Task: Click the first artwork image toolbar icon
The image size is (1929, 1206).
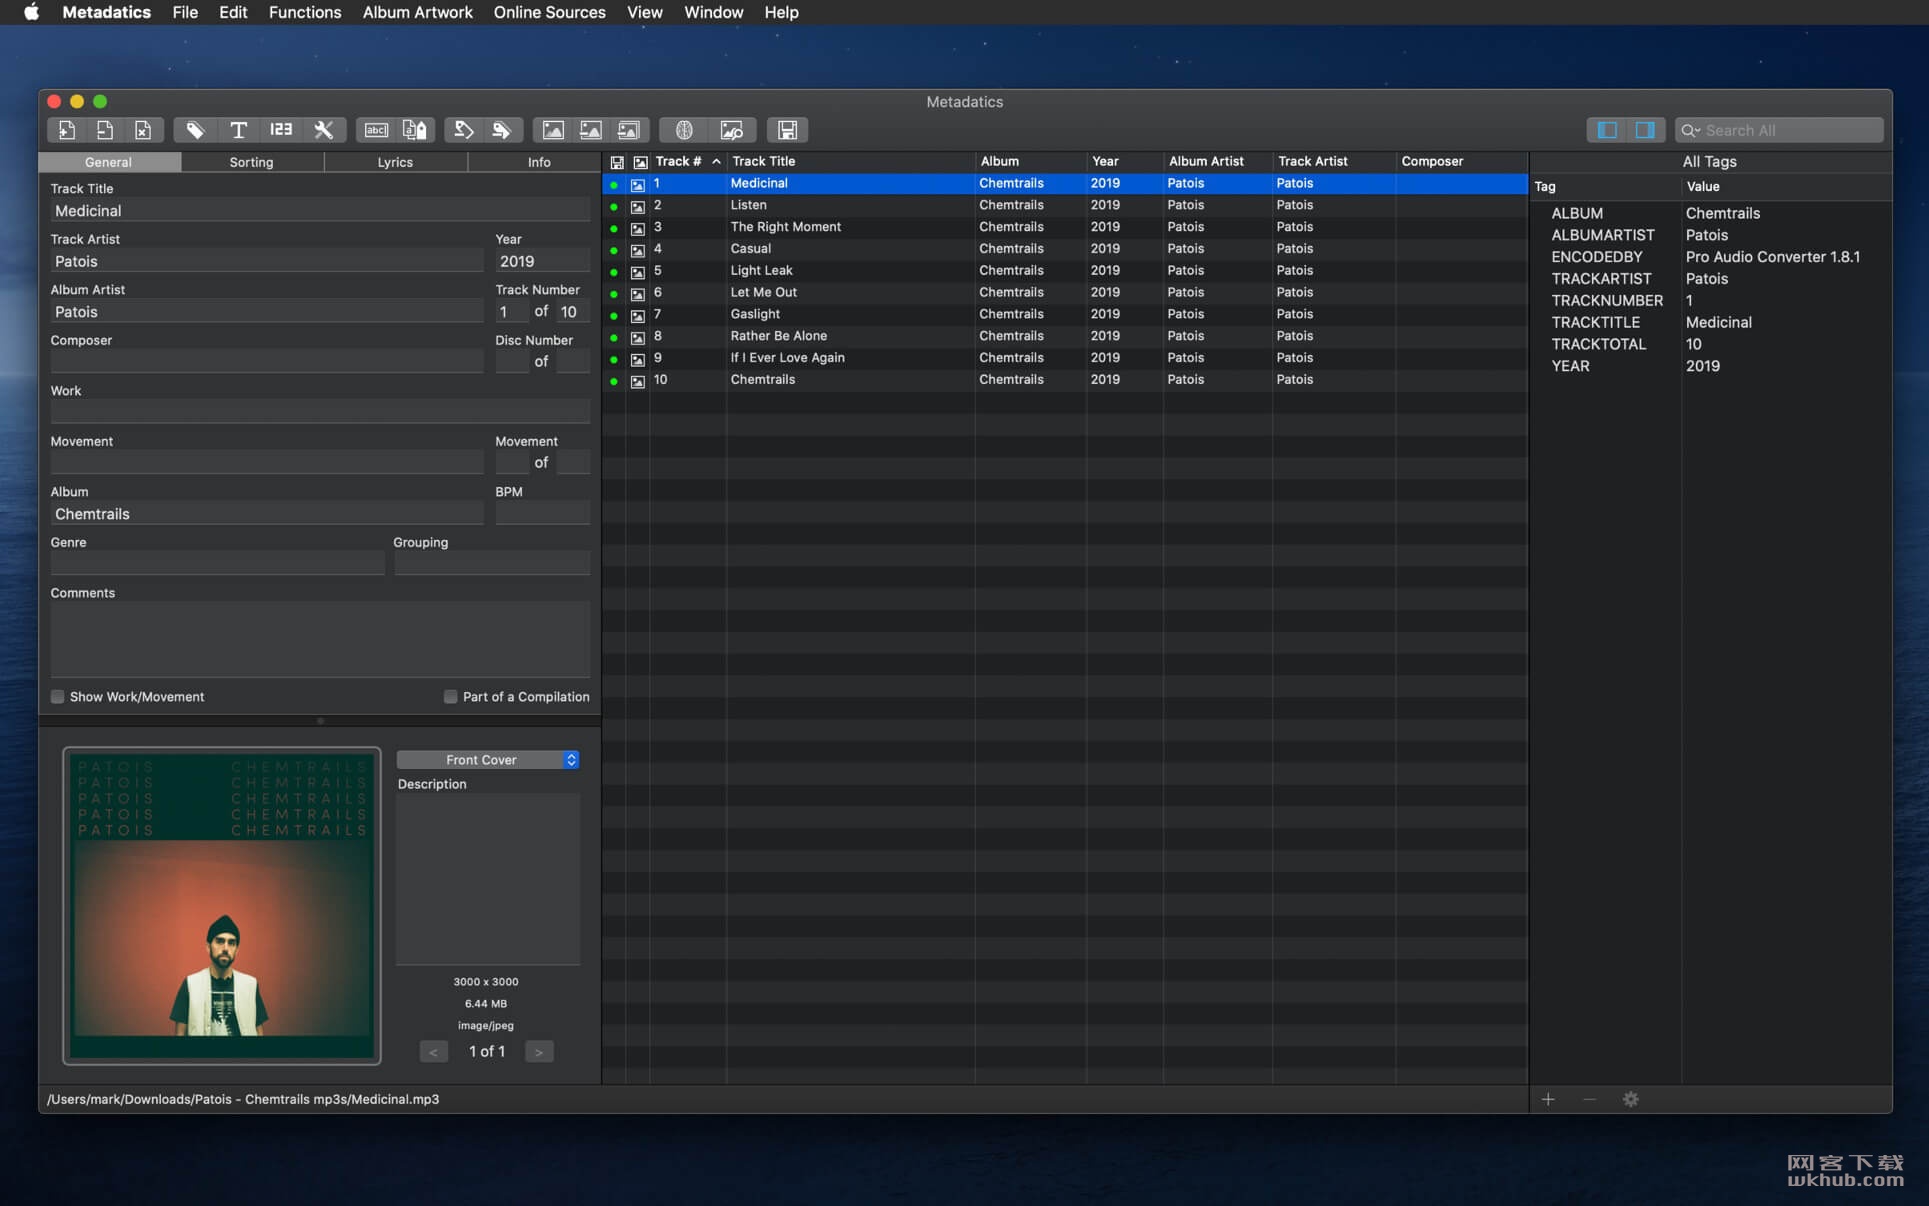Action: point(552,130)
